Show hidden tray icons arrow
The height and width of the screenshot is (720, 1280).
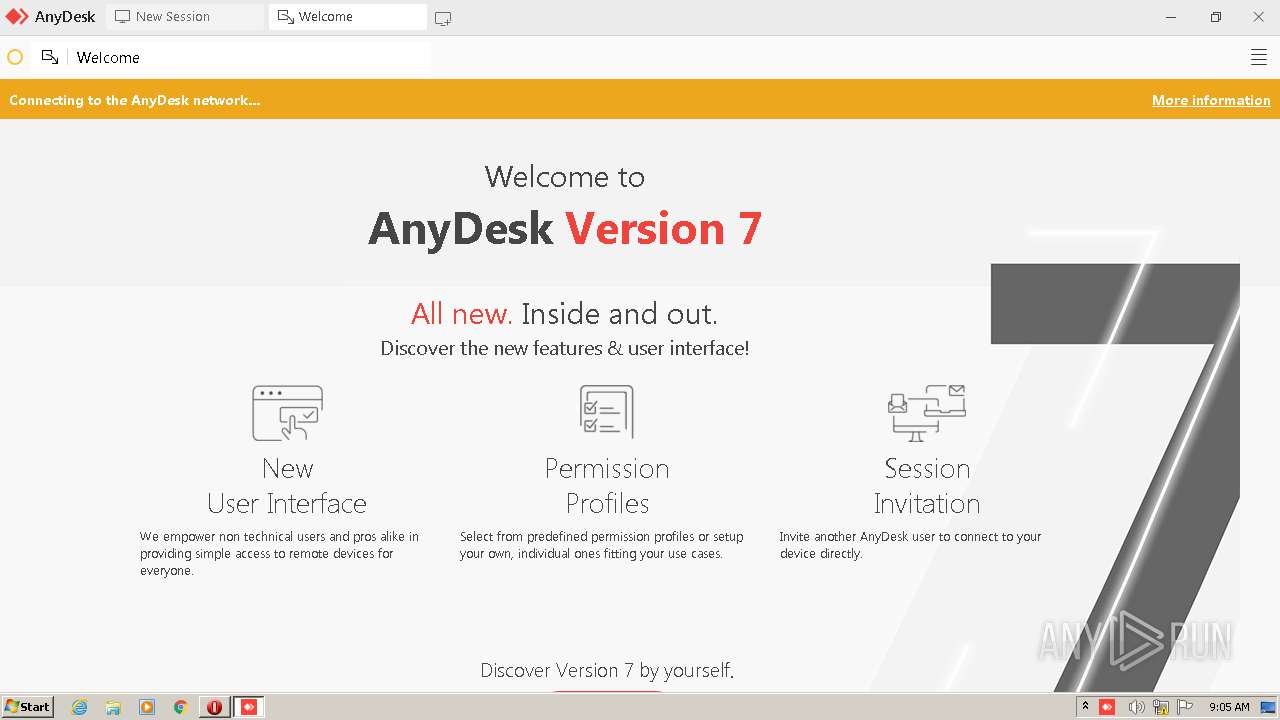pos(1085,707)
